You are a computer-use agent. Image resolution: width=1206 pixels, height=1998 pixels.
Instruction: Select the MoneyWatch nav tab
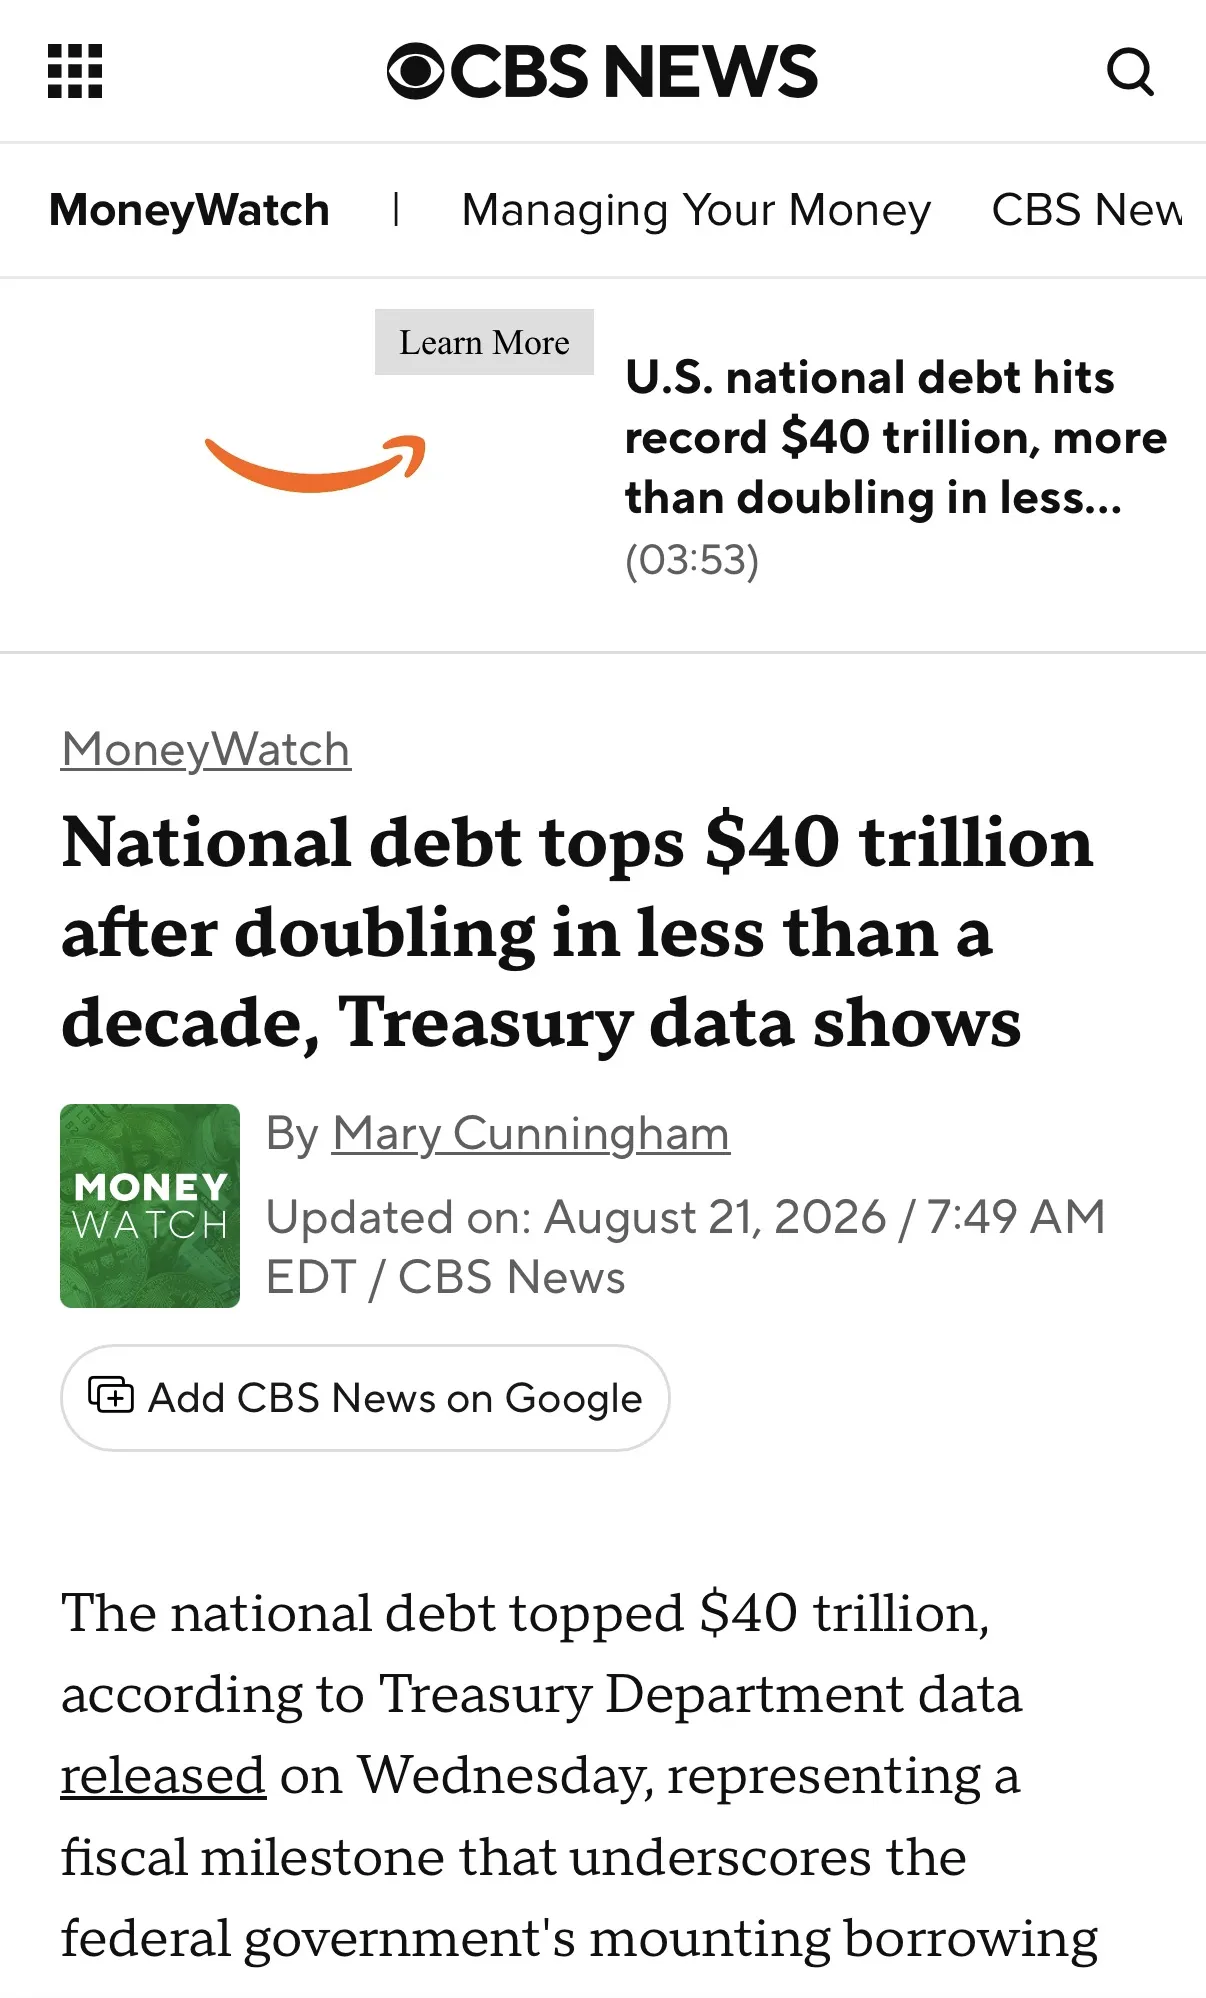(189, 210)
